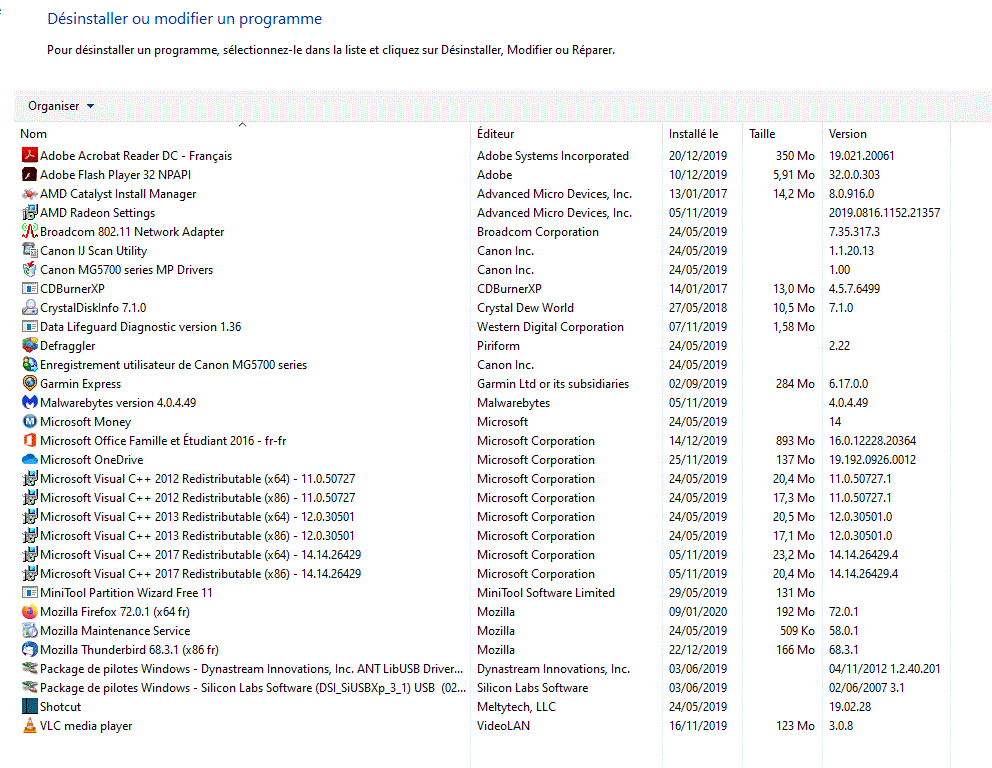Viewport: 992px width, 768px height.
Task: Click the CDBurnerXP program icon
Action: point(30,288)
